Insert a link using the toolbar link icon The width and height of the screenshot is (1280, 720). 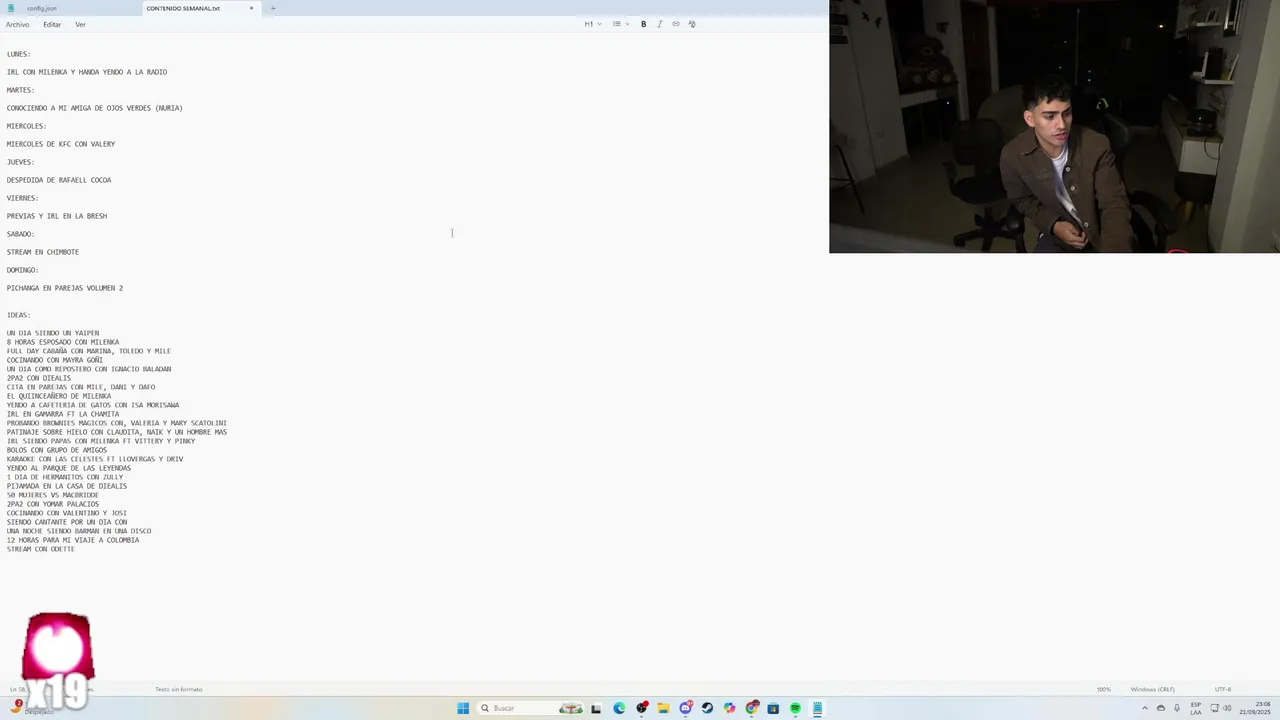(675, 24)
